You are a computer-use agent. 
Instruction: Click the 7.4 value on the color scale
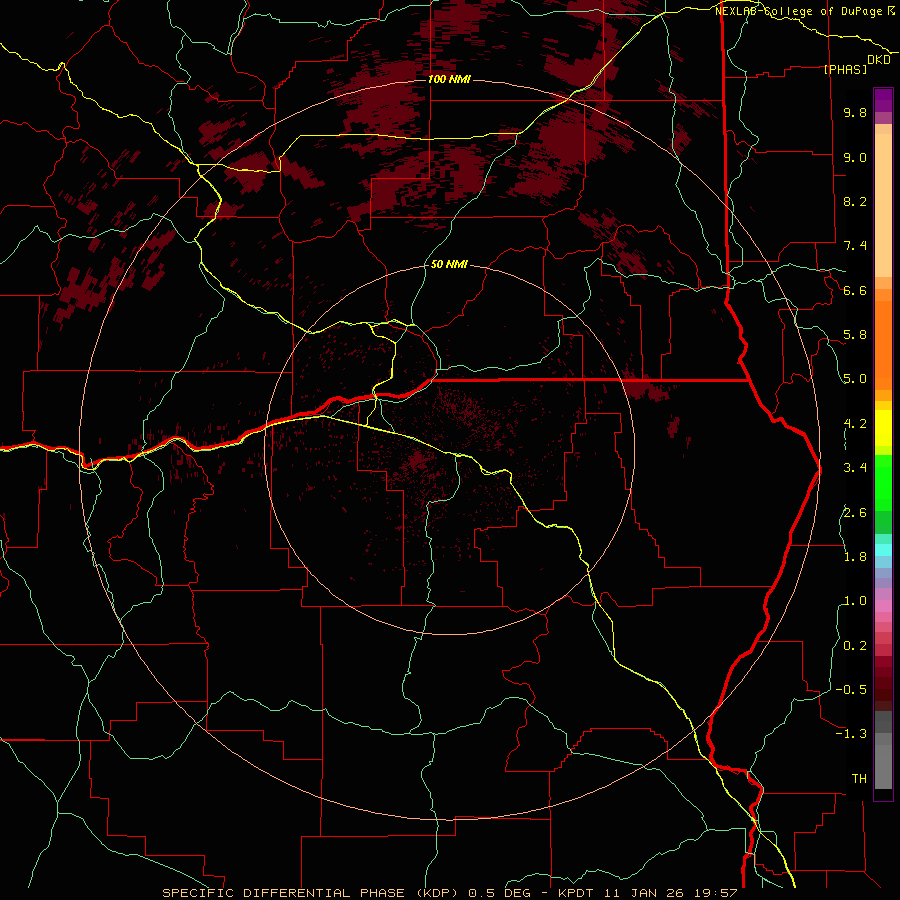(x=855, y=246)
